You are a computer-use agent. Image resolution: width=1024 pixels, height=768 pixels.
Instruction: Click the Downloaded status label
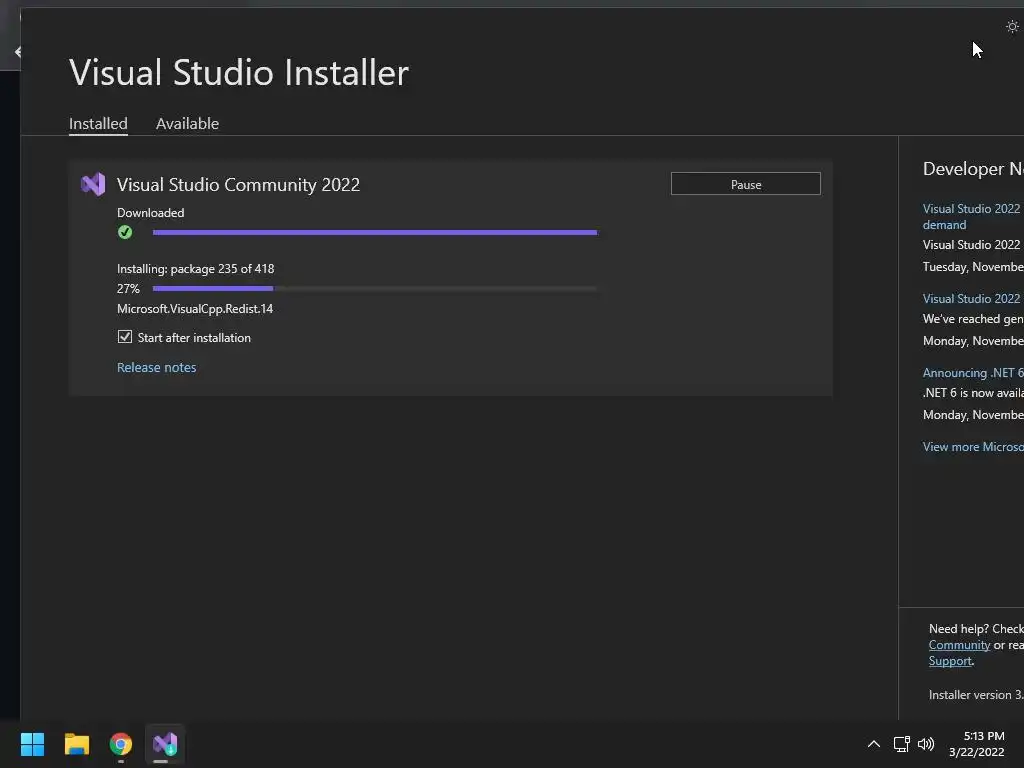[x=151, y=213]
